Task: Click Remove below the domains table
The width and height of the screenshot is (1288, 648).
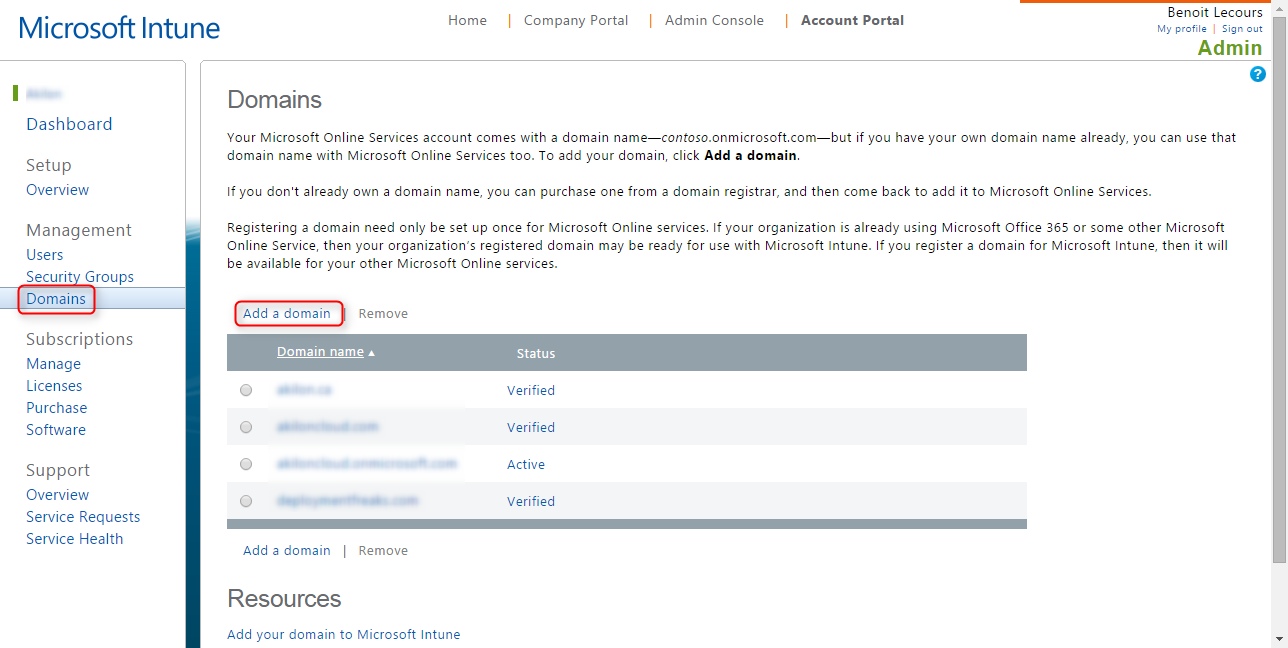Action: pos(383,550)
